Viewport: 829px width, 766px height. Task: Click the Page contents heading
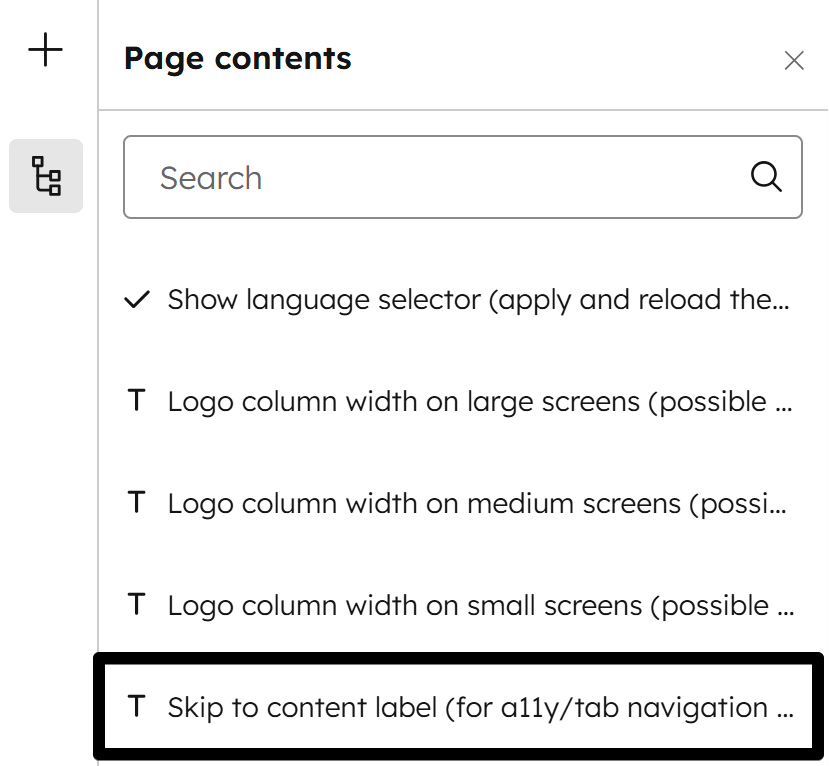point(237,59)
